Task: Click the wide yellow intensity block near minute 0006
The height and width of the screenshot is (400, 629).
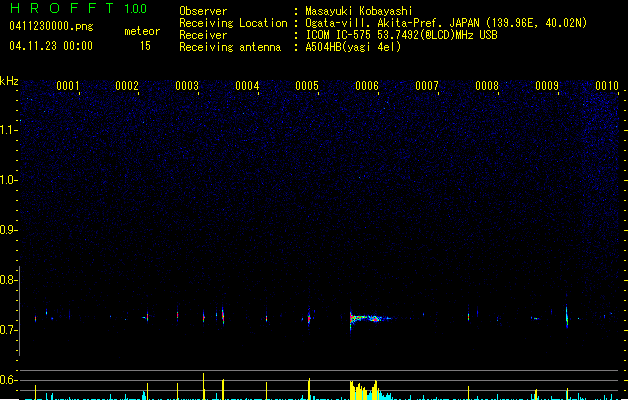Action: click(364, 390)
